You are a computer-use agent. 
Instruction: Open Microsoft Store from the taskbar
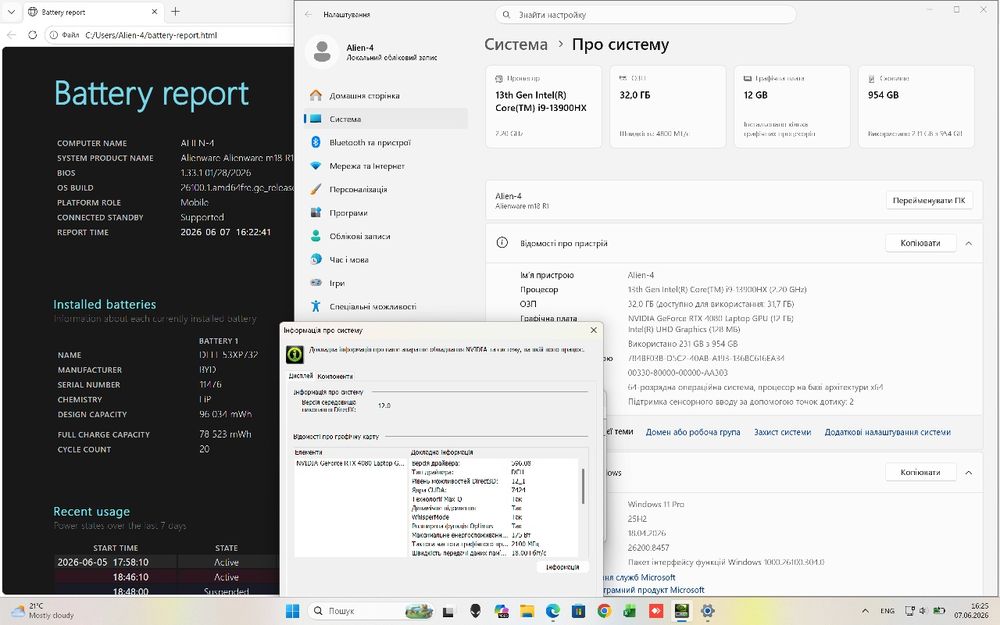coord(578,611)
